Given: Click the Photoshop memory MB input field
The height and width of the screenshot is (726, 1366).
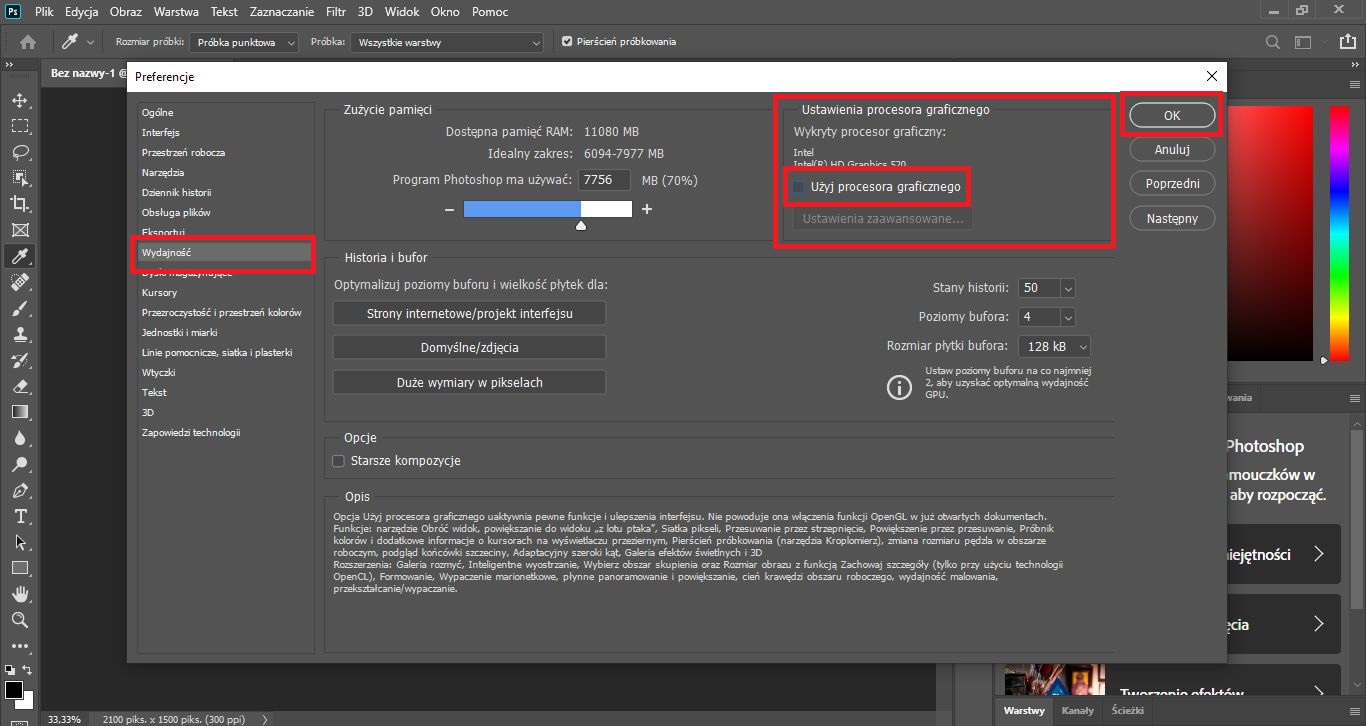Looking at the screenshot, I should click(604, 180).
